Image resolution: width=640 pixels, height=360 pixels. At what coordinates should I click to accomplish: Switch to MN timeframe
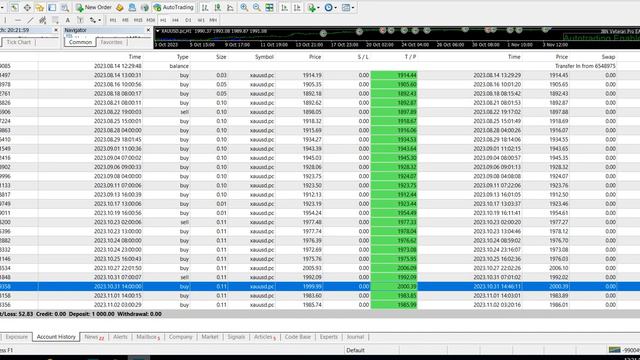tap(213, 20)
